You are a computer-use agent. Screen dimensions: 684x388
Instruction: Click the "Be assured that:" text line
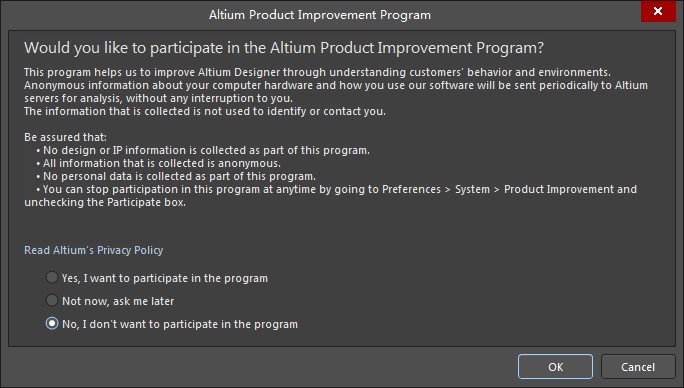coord(65,137)
